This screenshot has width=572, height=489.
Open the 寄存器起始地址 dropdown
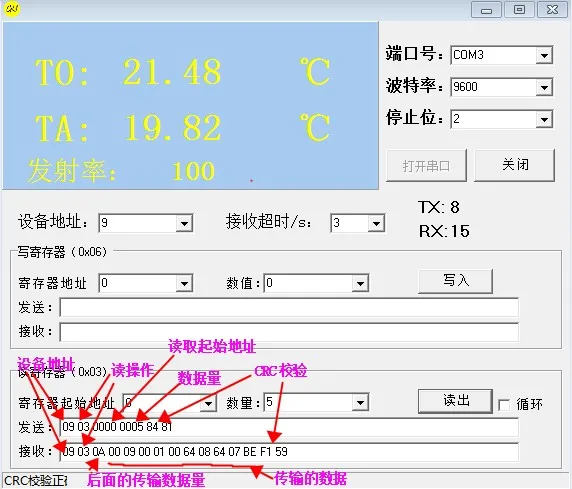coord(208,403)
